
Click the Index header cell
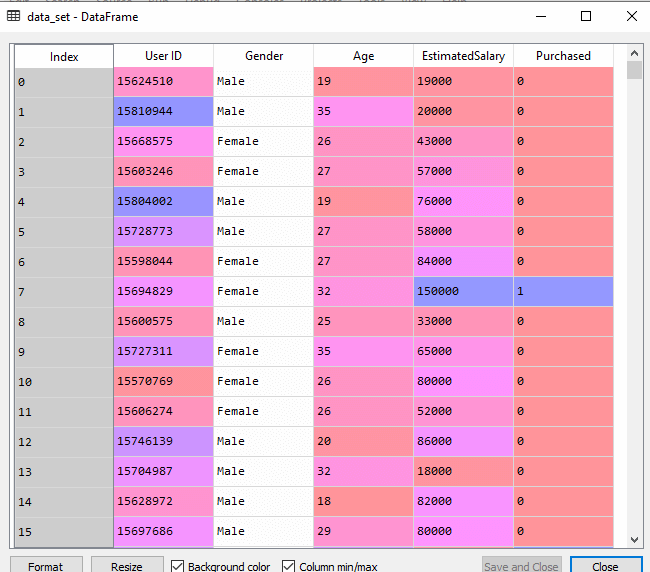pos(64,57)
